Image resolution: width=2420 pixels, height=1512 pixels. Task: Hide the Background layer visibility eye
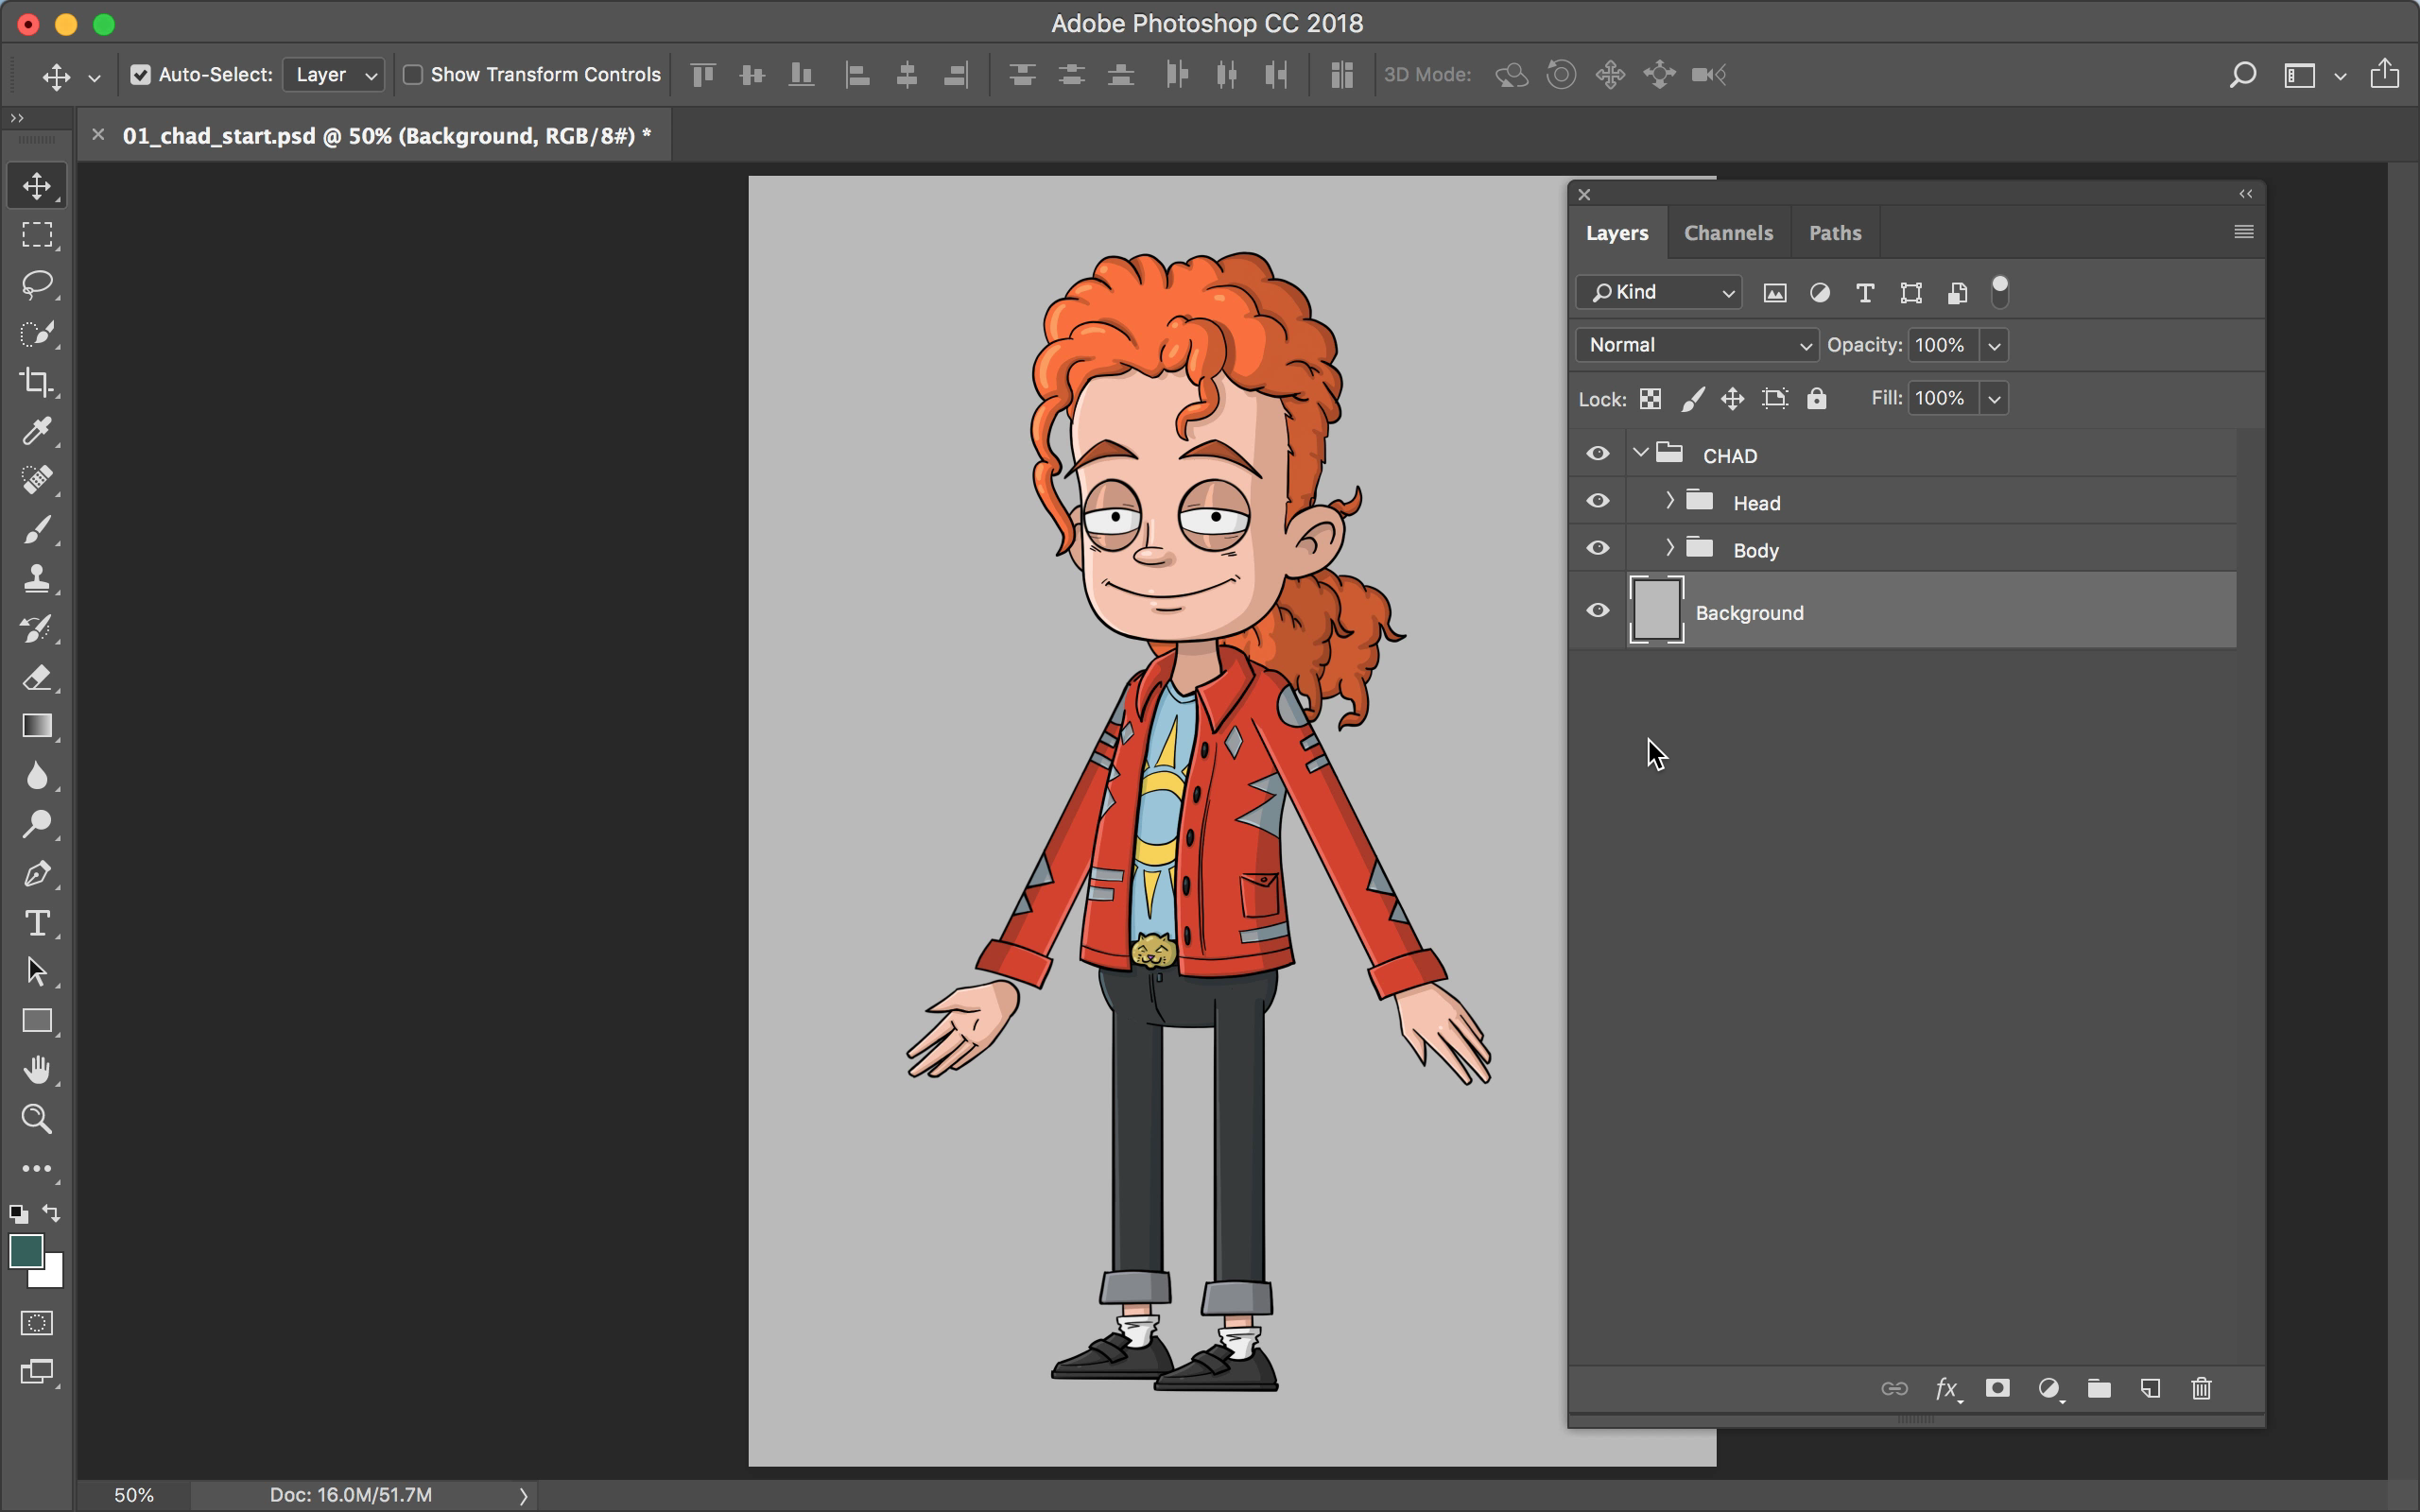1597,610
